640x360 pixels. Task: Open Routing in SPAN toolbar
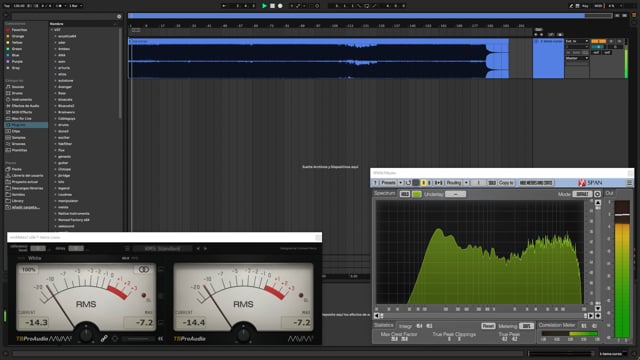pos(453,183)
